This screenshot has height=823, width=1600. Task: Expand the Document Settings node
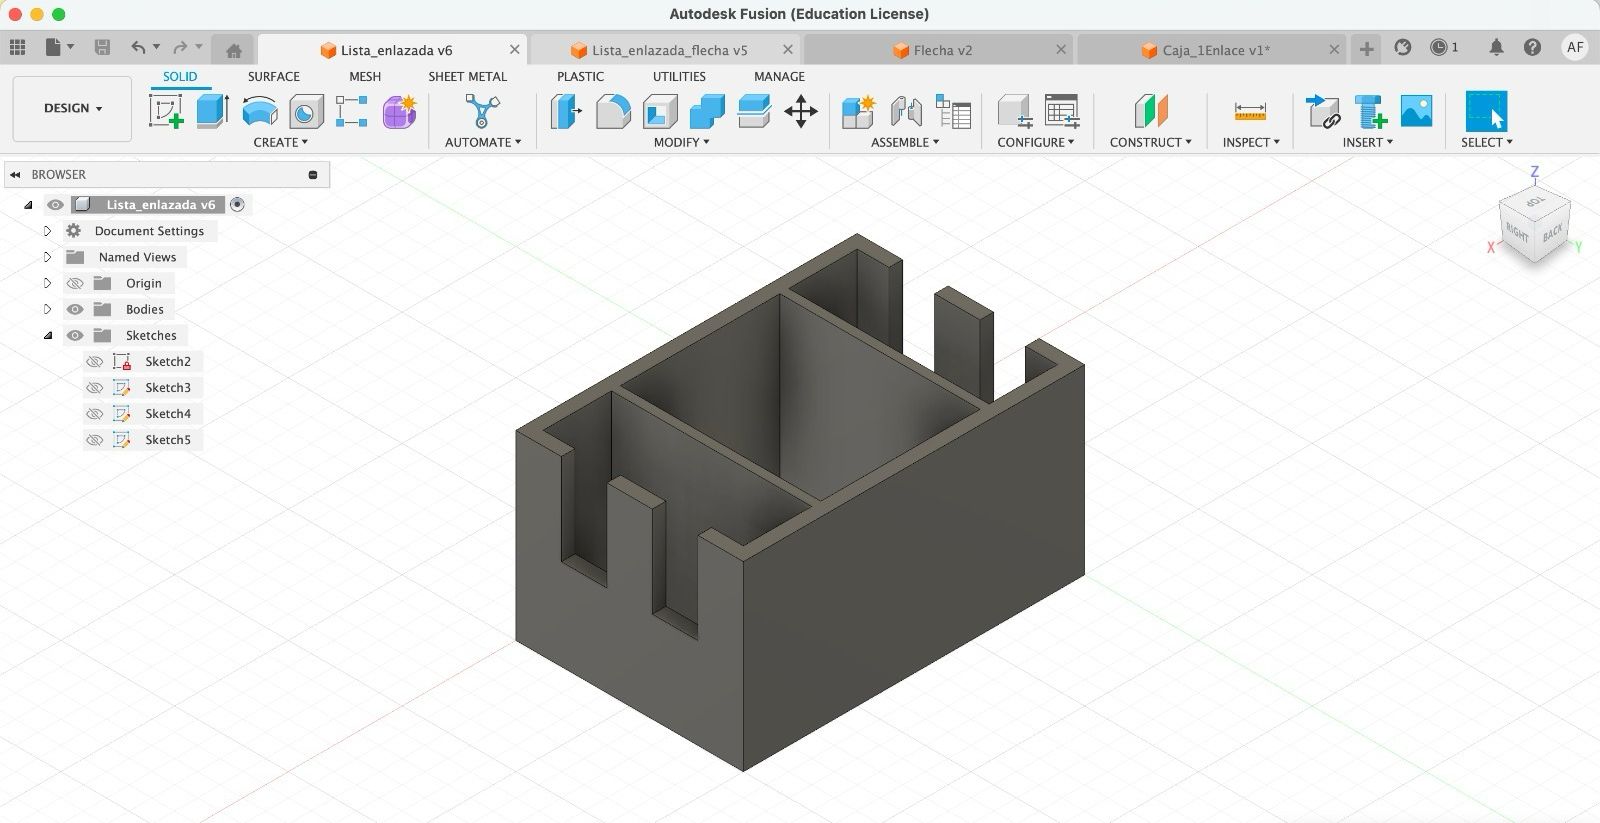[47, 231]
